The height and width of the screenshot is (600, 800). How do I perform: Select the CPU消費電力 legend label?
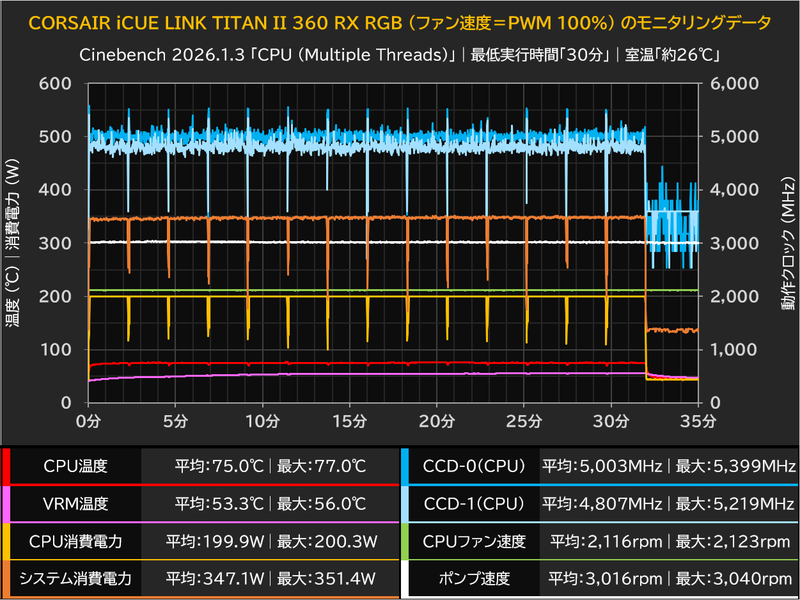[76, 541]
